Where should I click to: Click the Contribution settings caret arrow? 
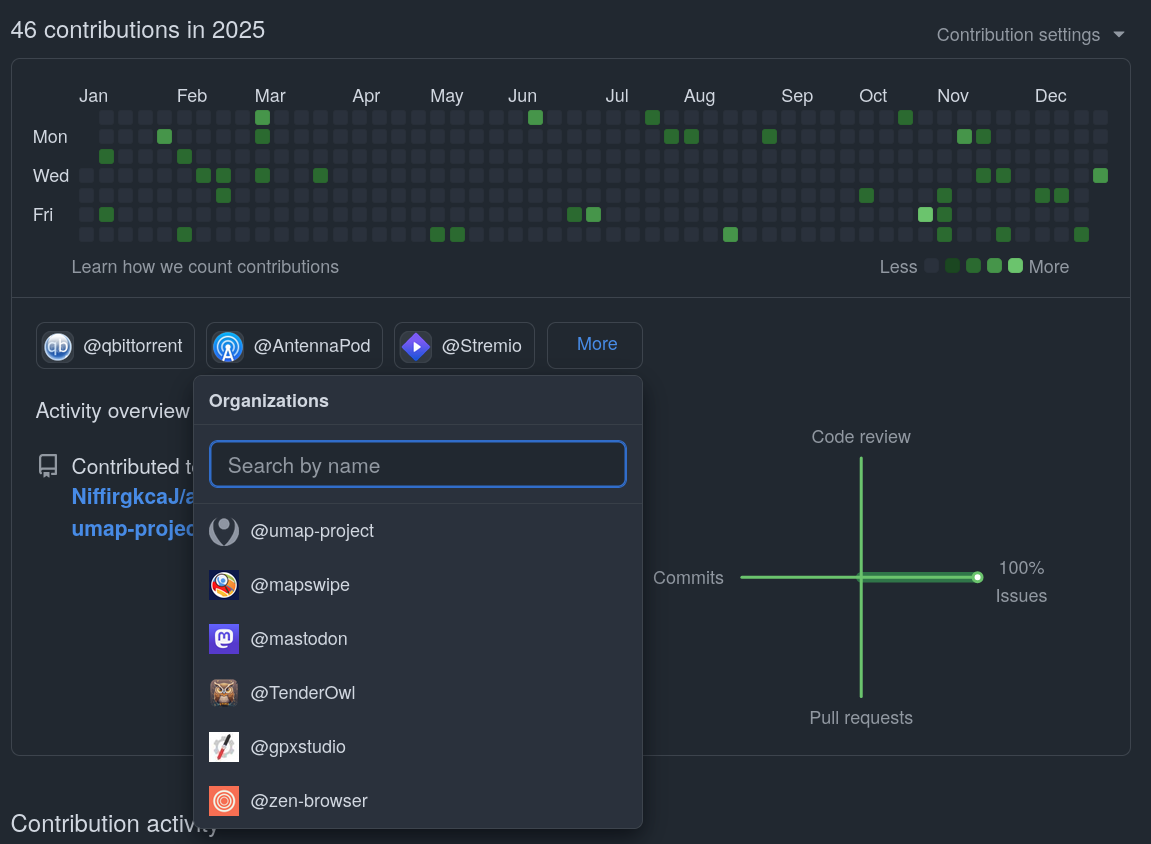[1119, 35]
